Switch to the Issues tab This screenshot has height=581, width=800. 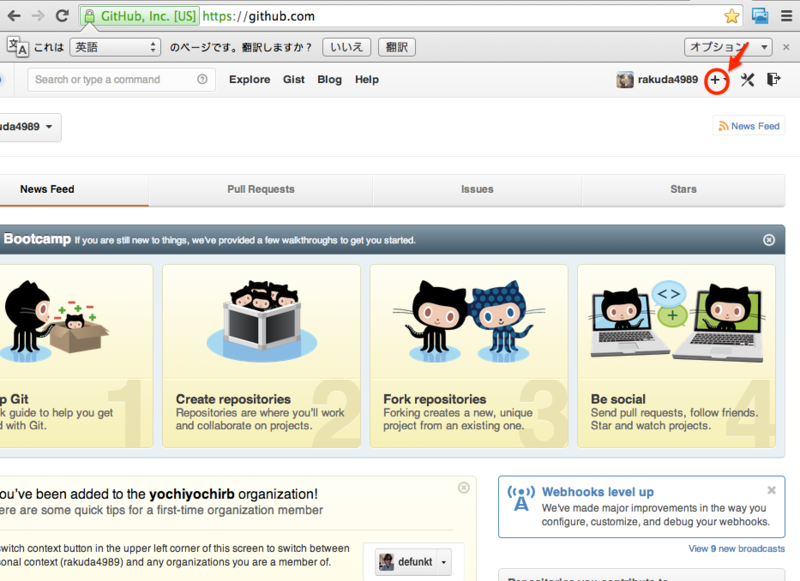(477, 189)
